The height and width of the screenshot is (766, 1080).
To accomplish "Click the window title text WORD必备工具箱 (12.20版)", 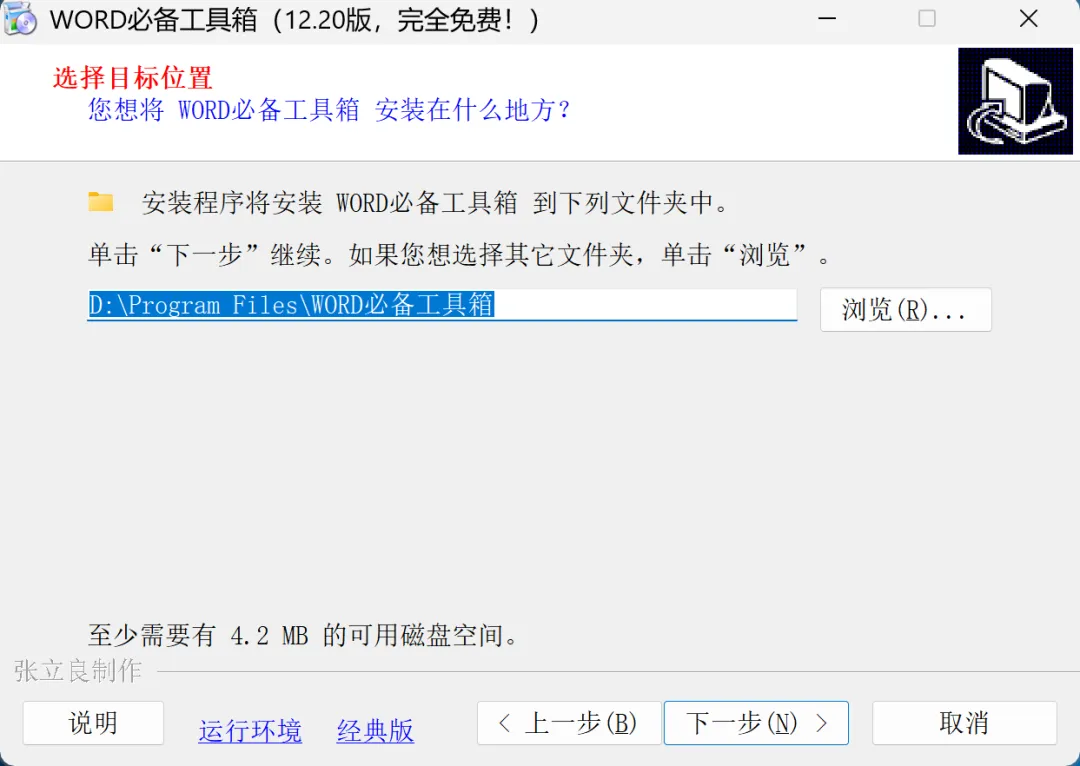I will point(294,20).
